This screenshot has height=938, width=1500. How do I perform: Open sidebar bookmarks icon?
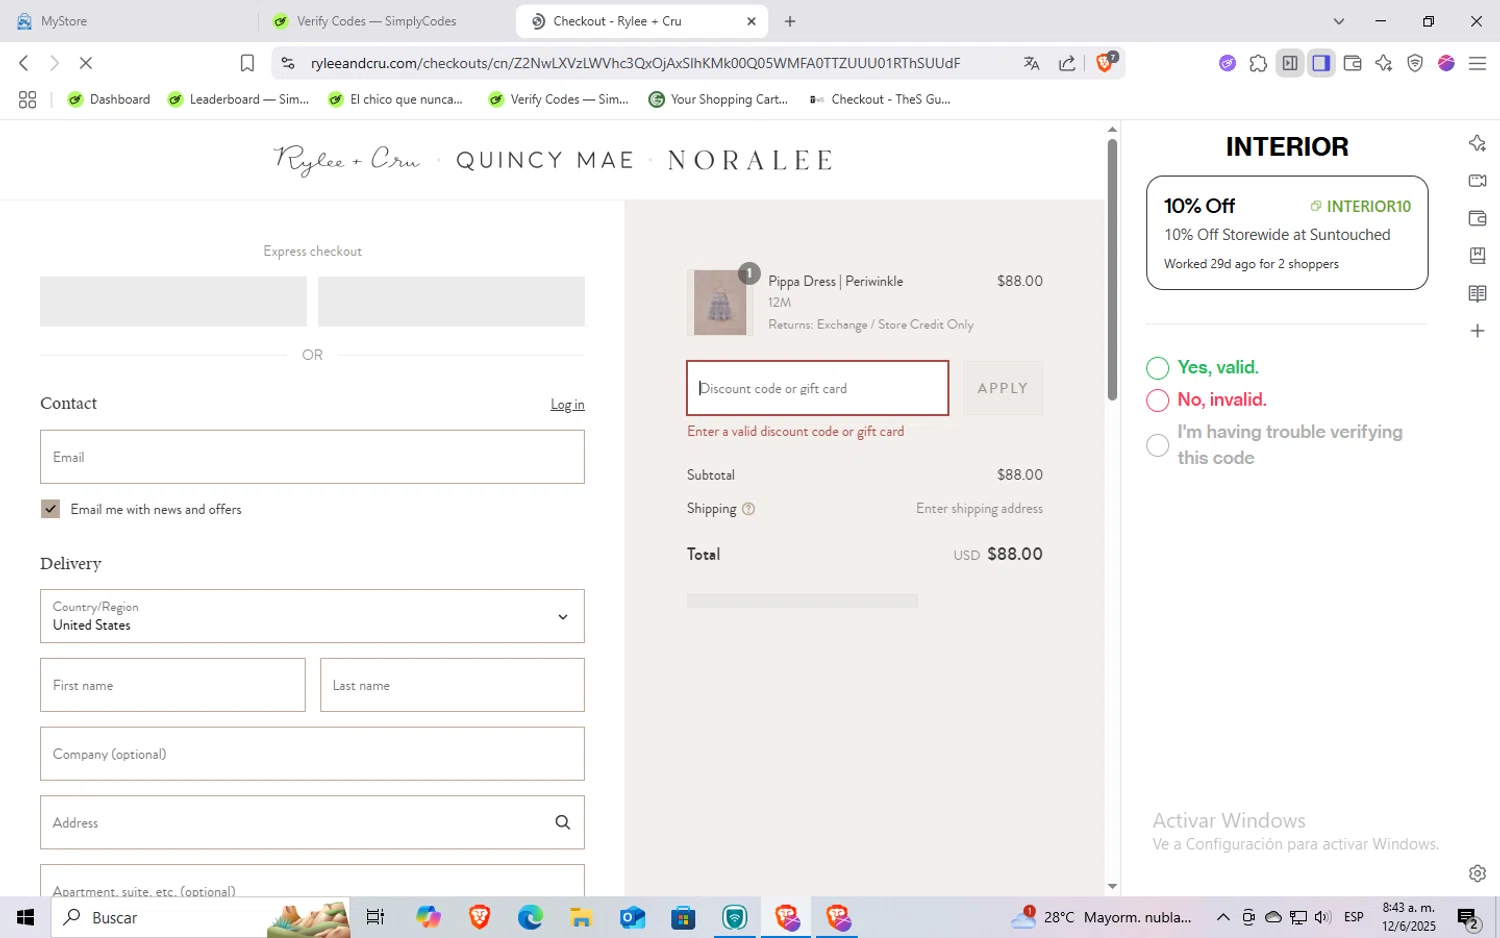1477,256
